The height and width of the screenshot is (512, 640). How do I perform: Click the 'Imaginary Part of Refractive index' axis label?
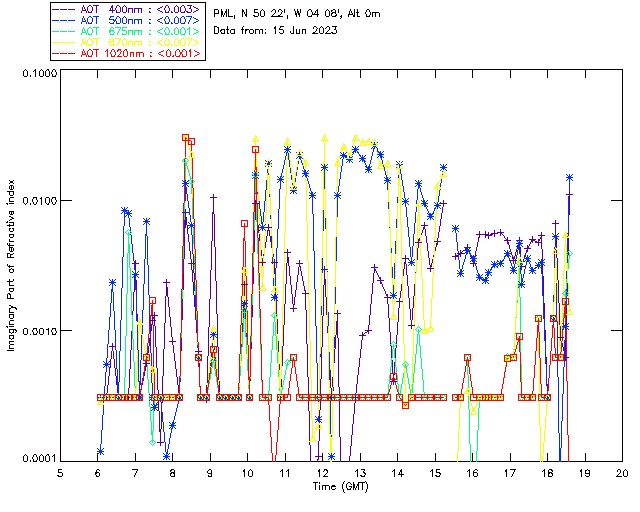click(11, 265)
